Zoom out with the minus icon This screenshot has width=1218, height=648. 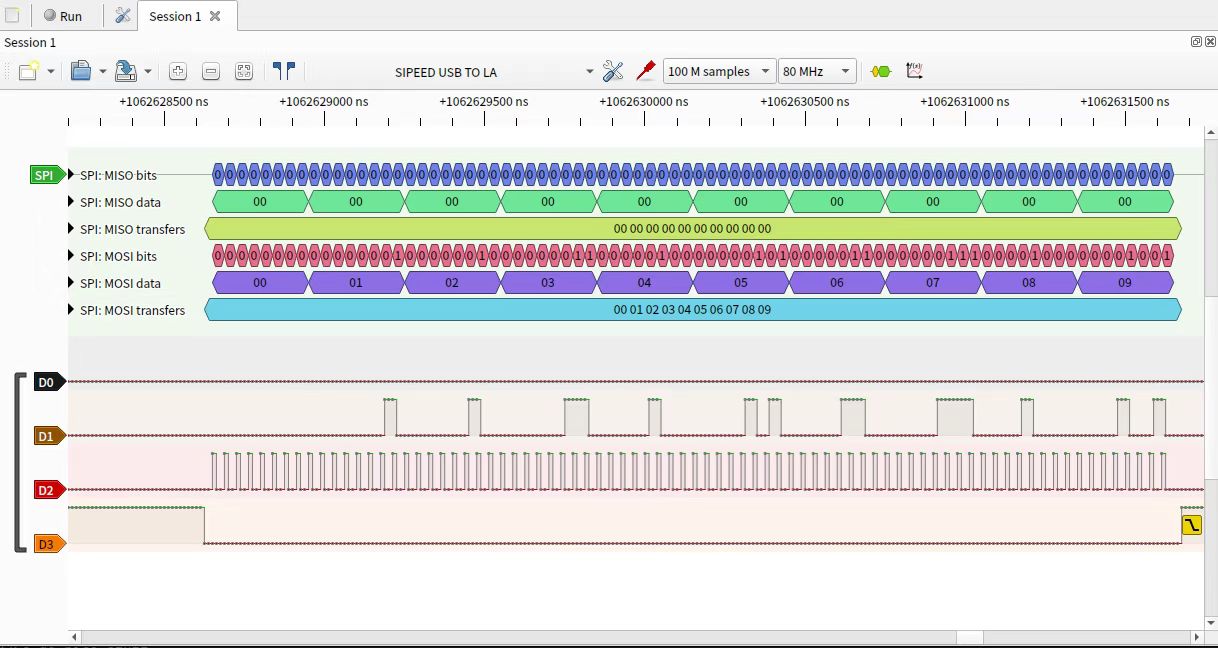point(211,71)
